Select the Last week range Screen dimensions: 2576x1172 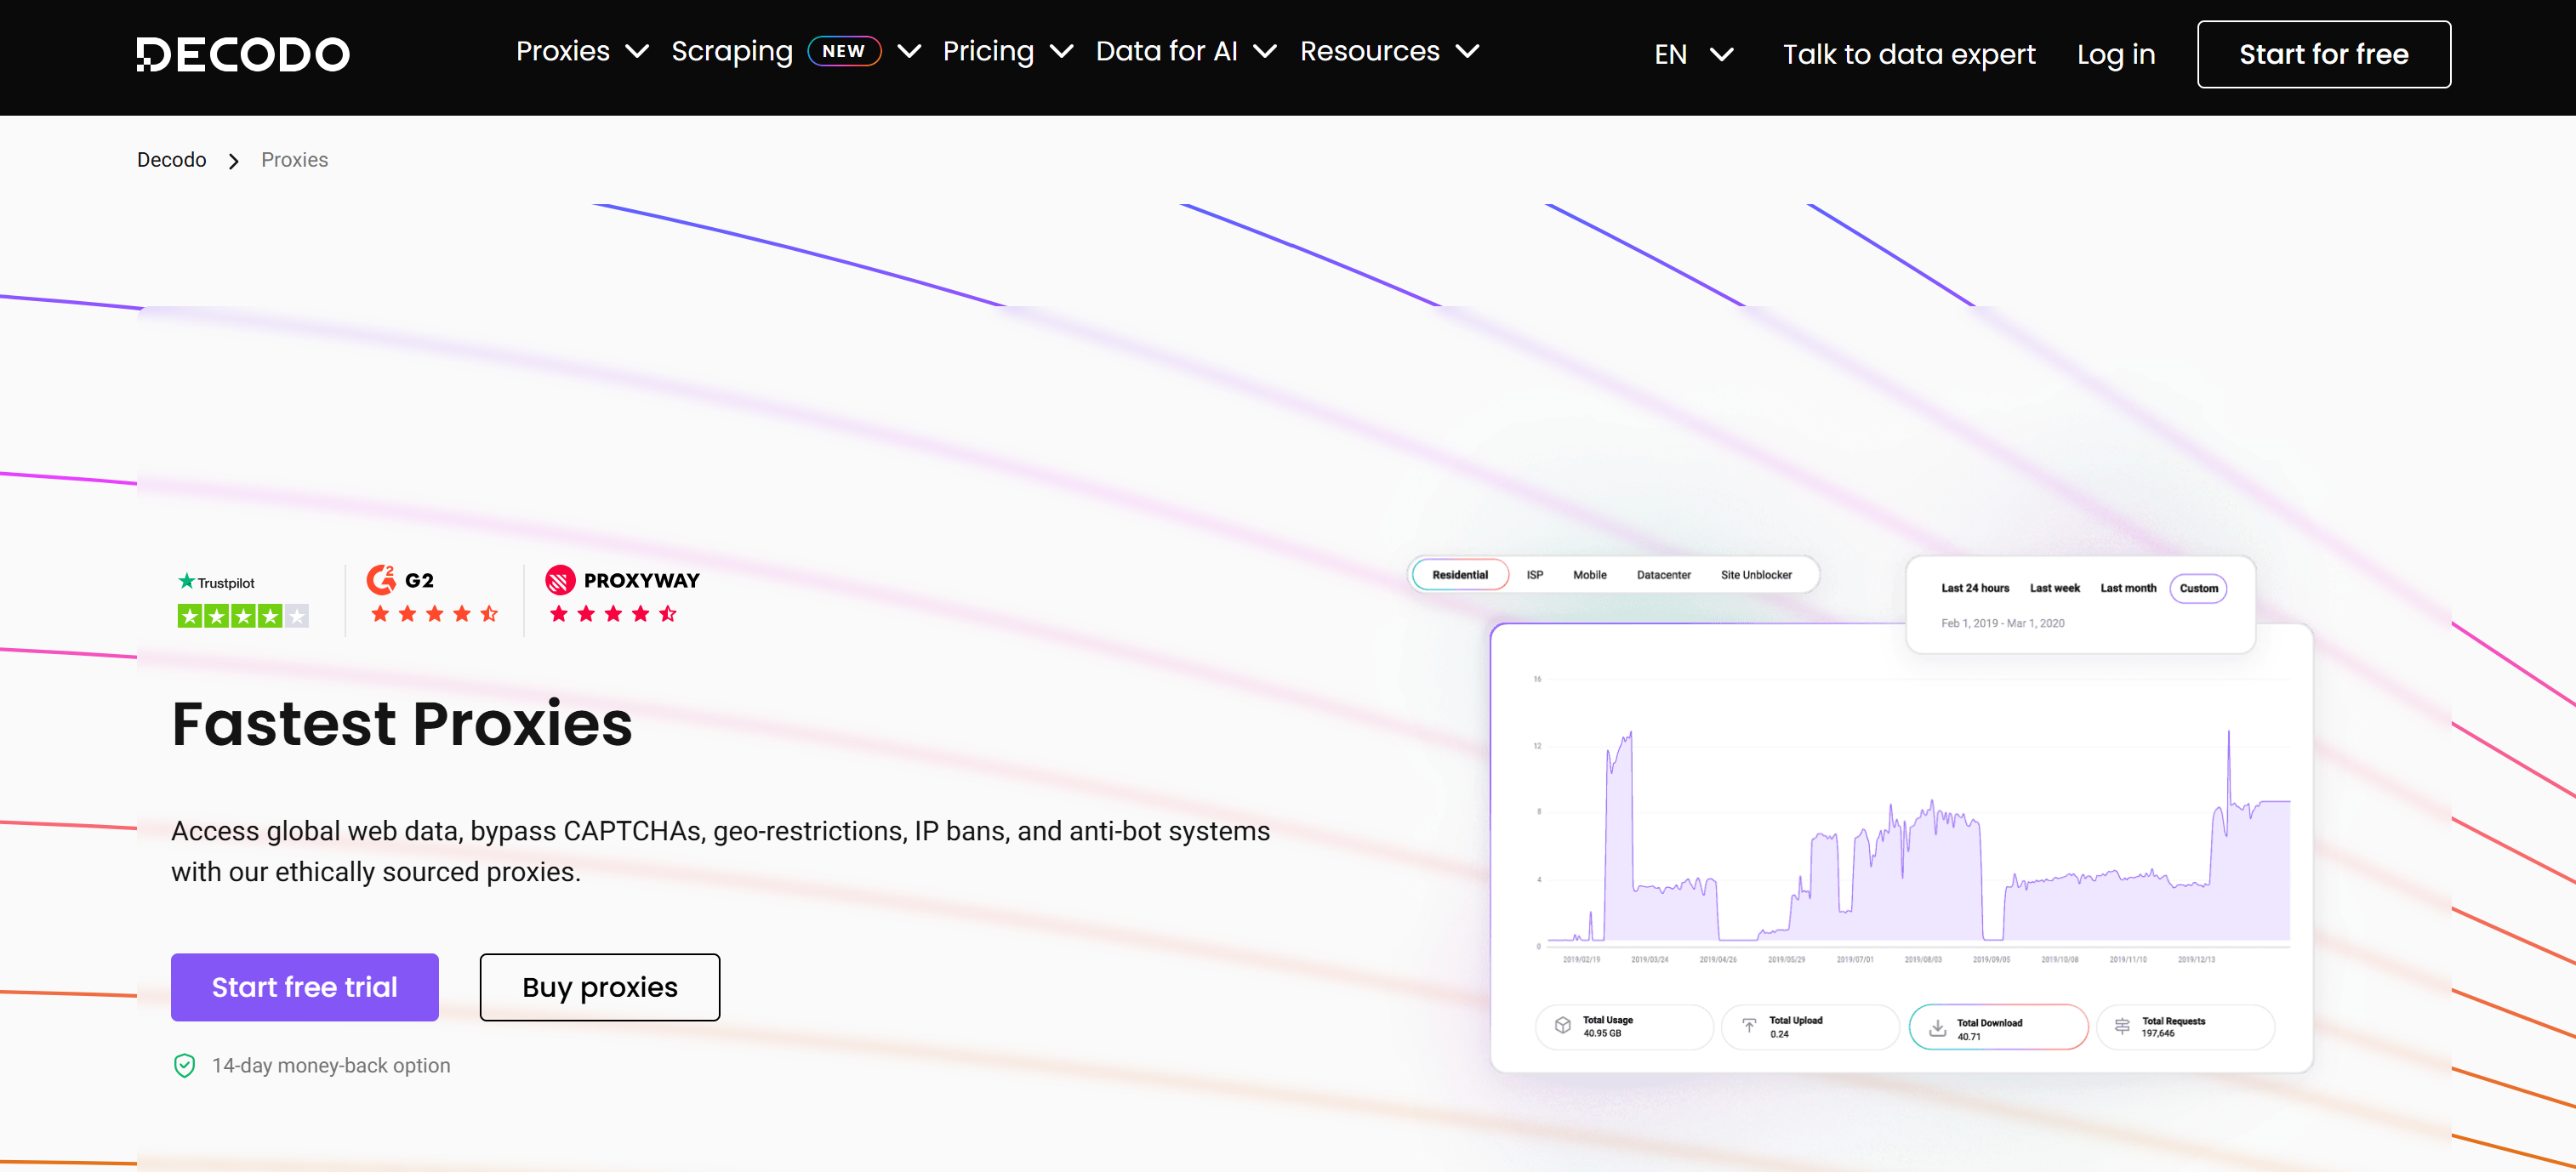2055,588
